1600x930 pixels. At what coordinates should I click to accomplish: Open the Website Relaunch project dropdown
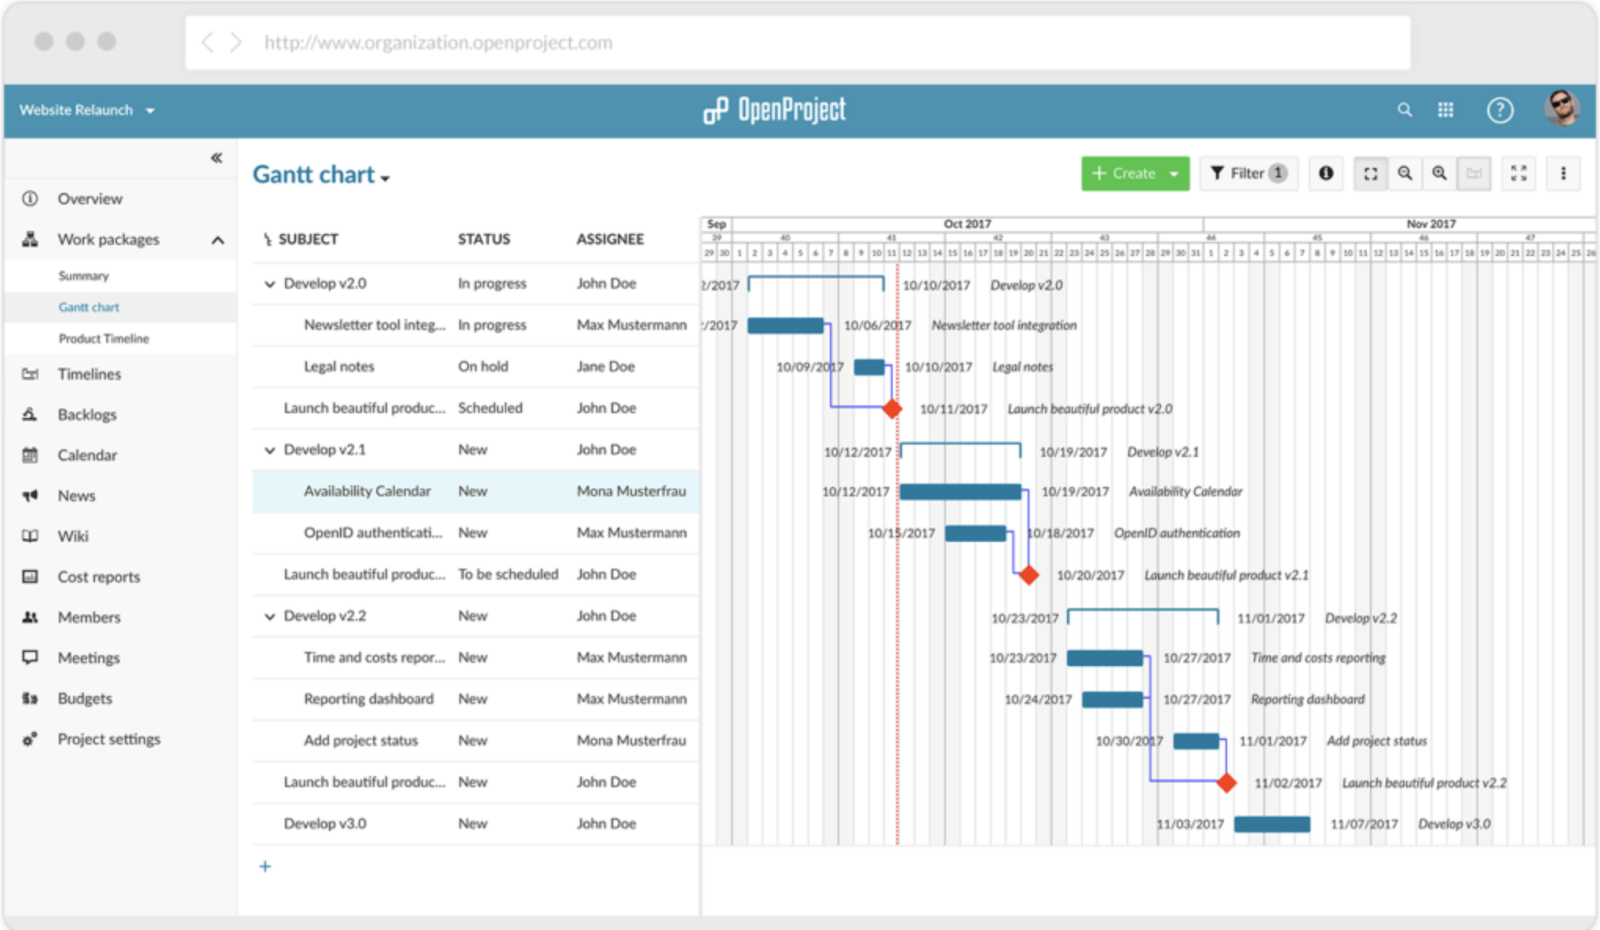[87, 110]
